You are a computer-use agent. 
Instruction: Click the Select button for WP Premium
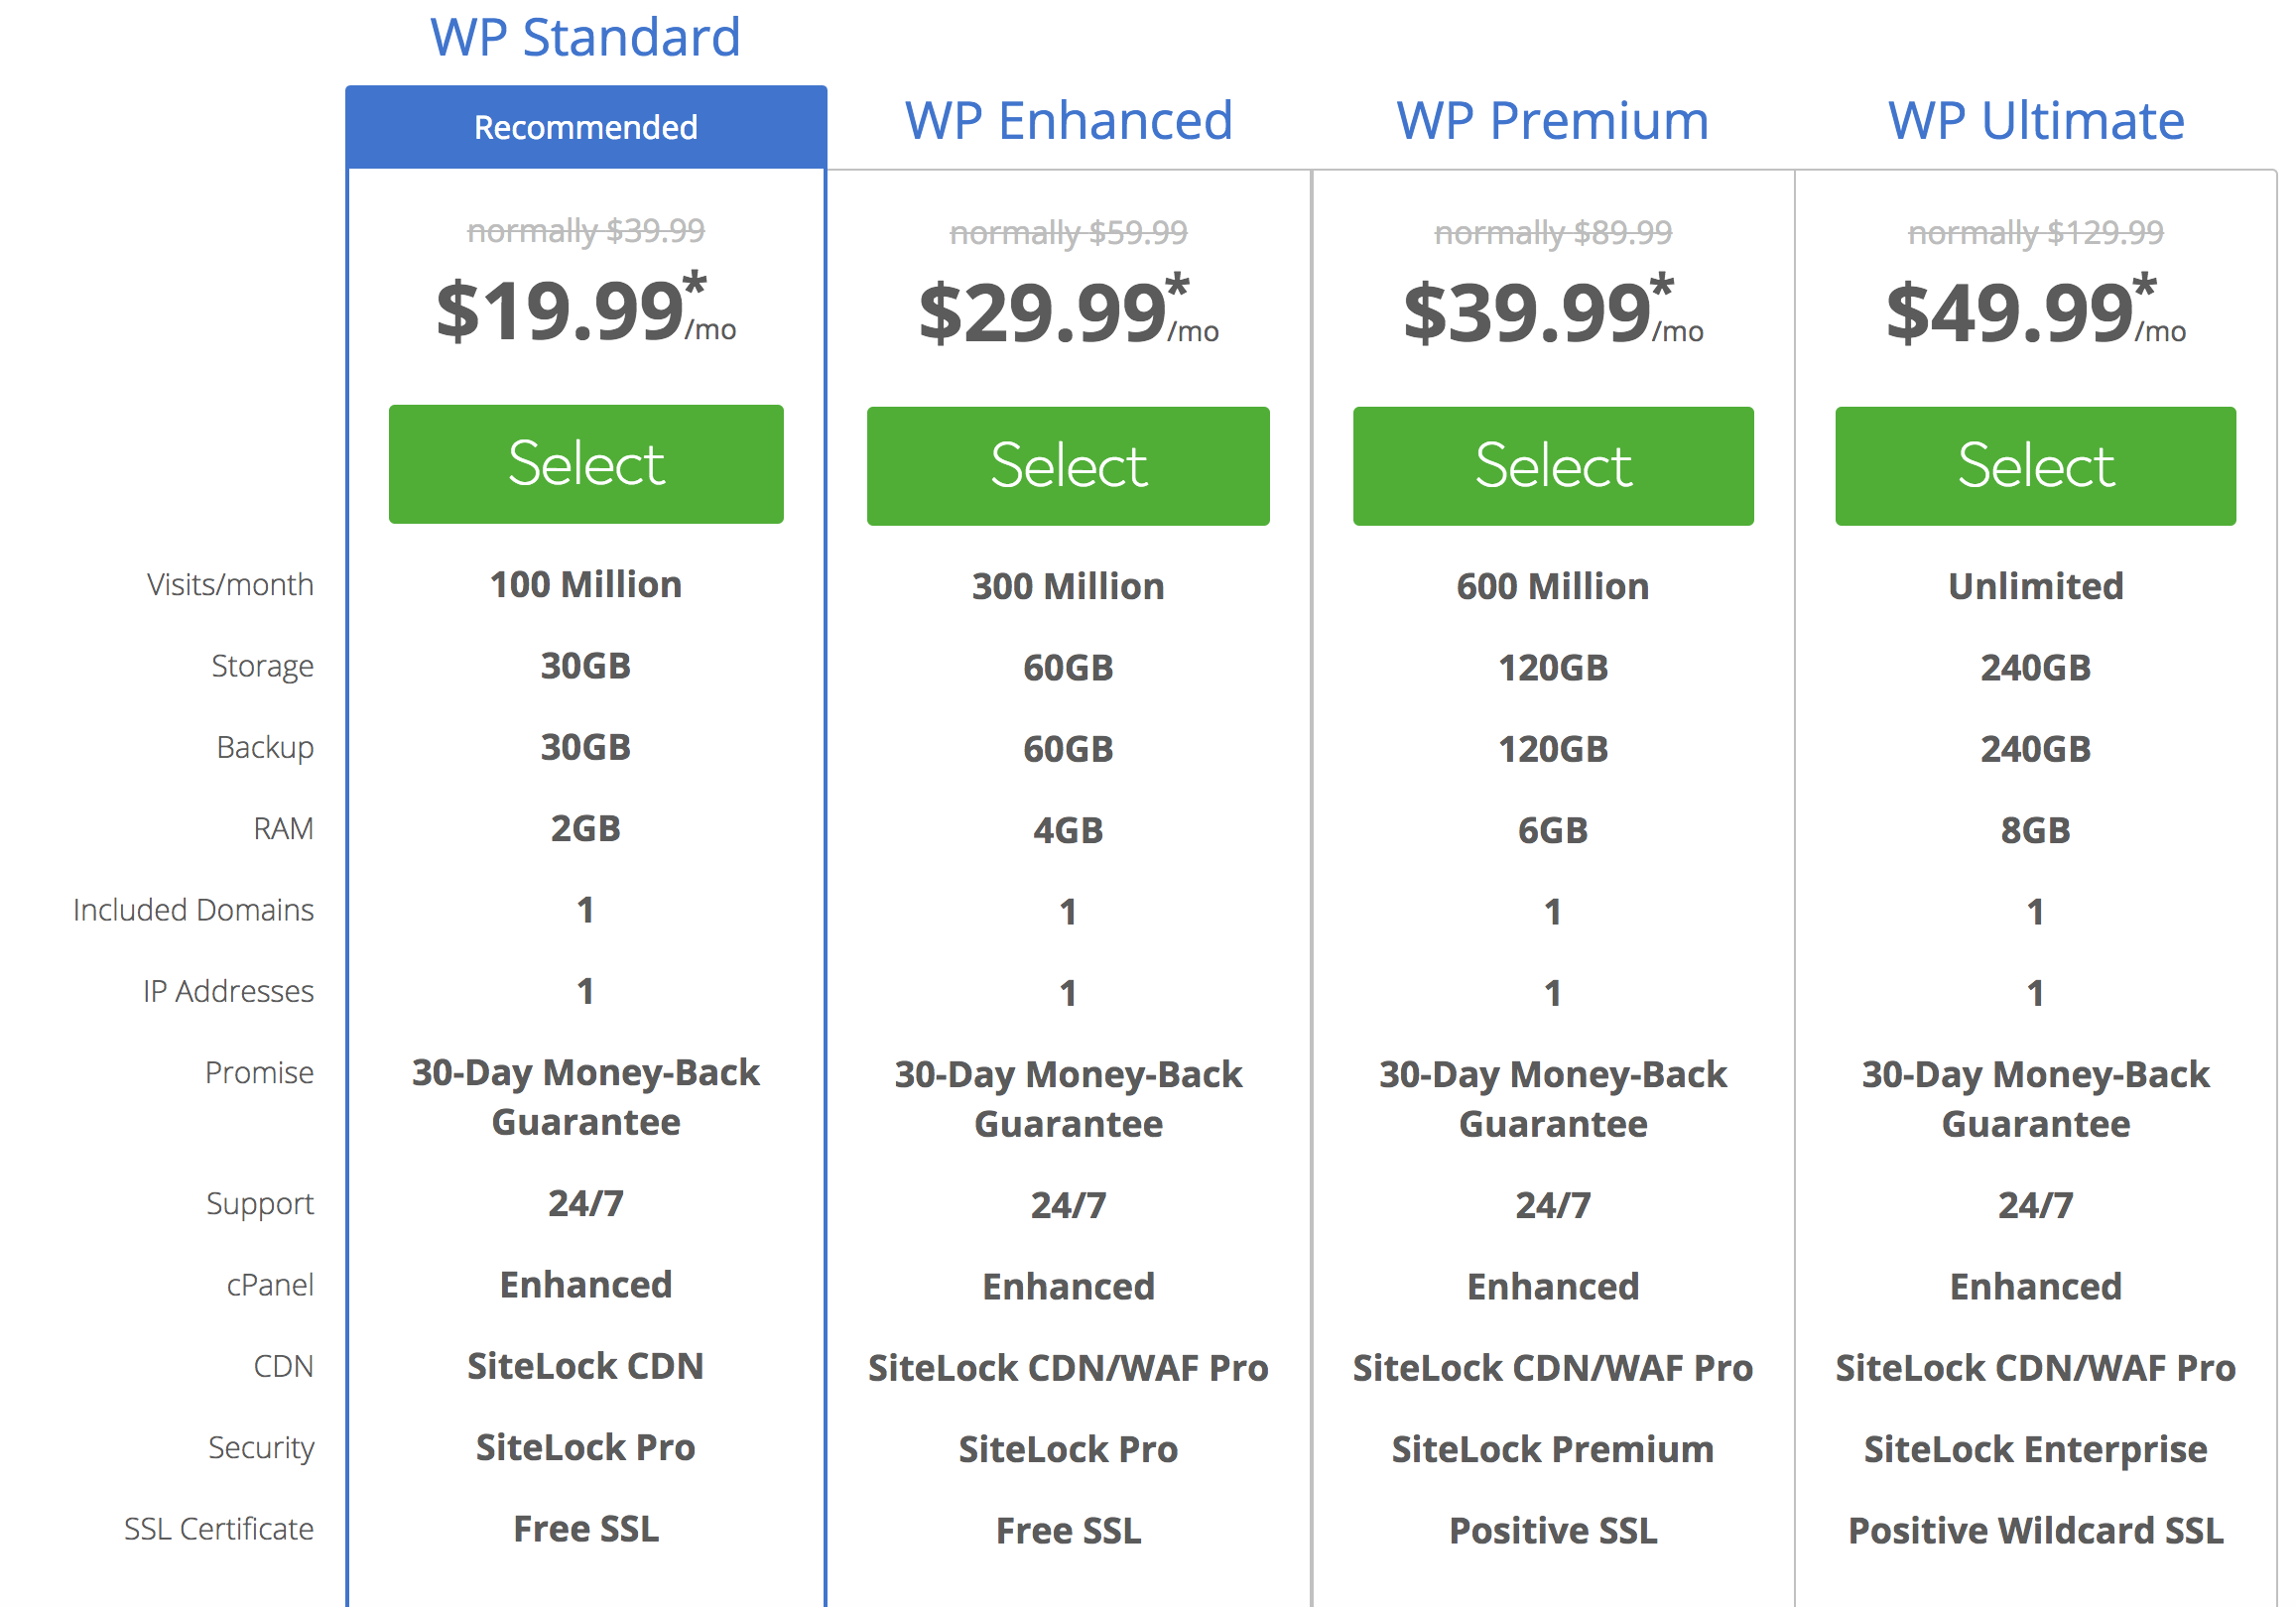[x=1551, y=463]
